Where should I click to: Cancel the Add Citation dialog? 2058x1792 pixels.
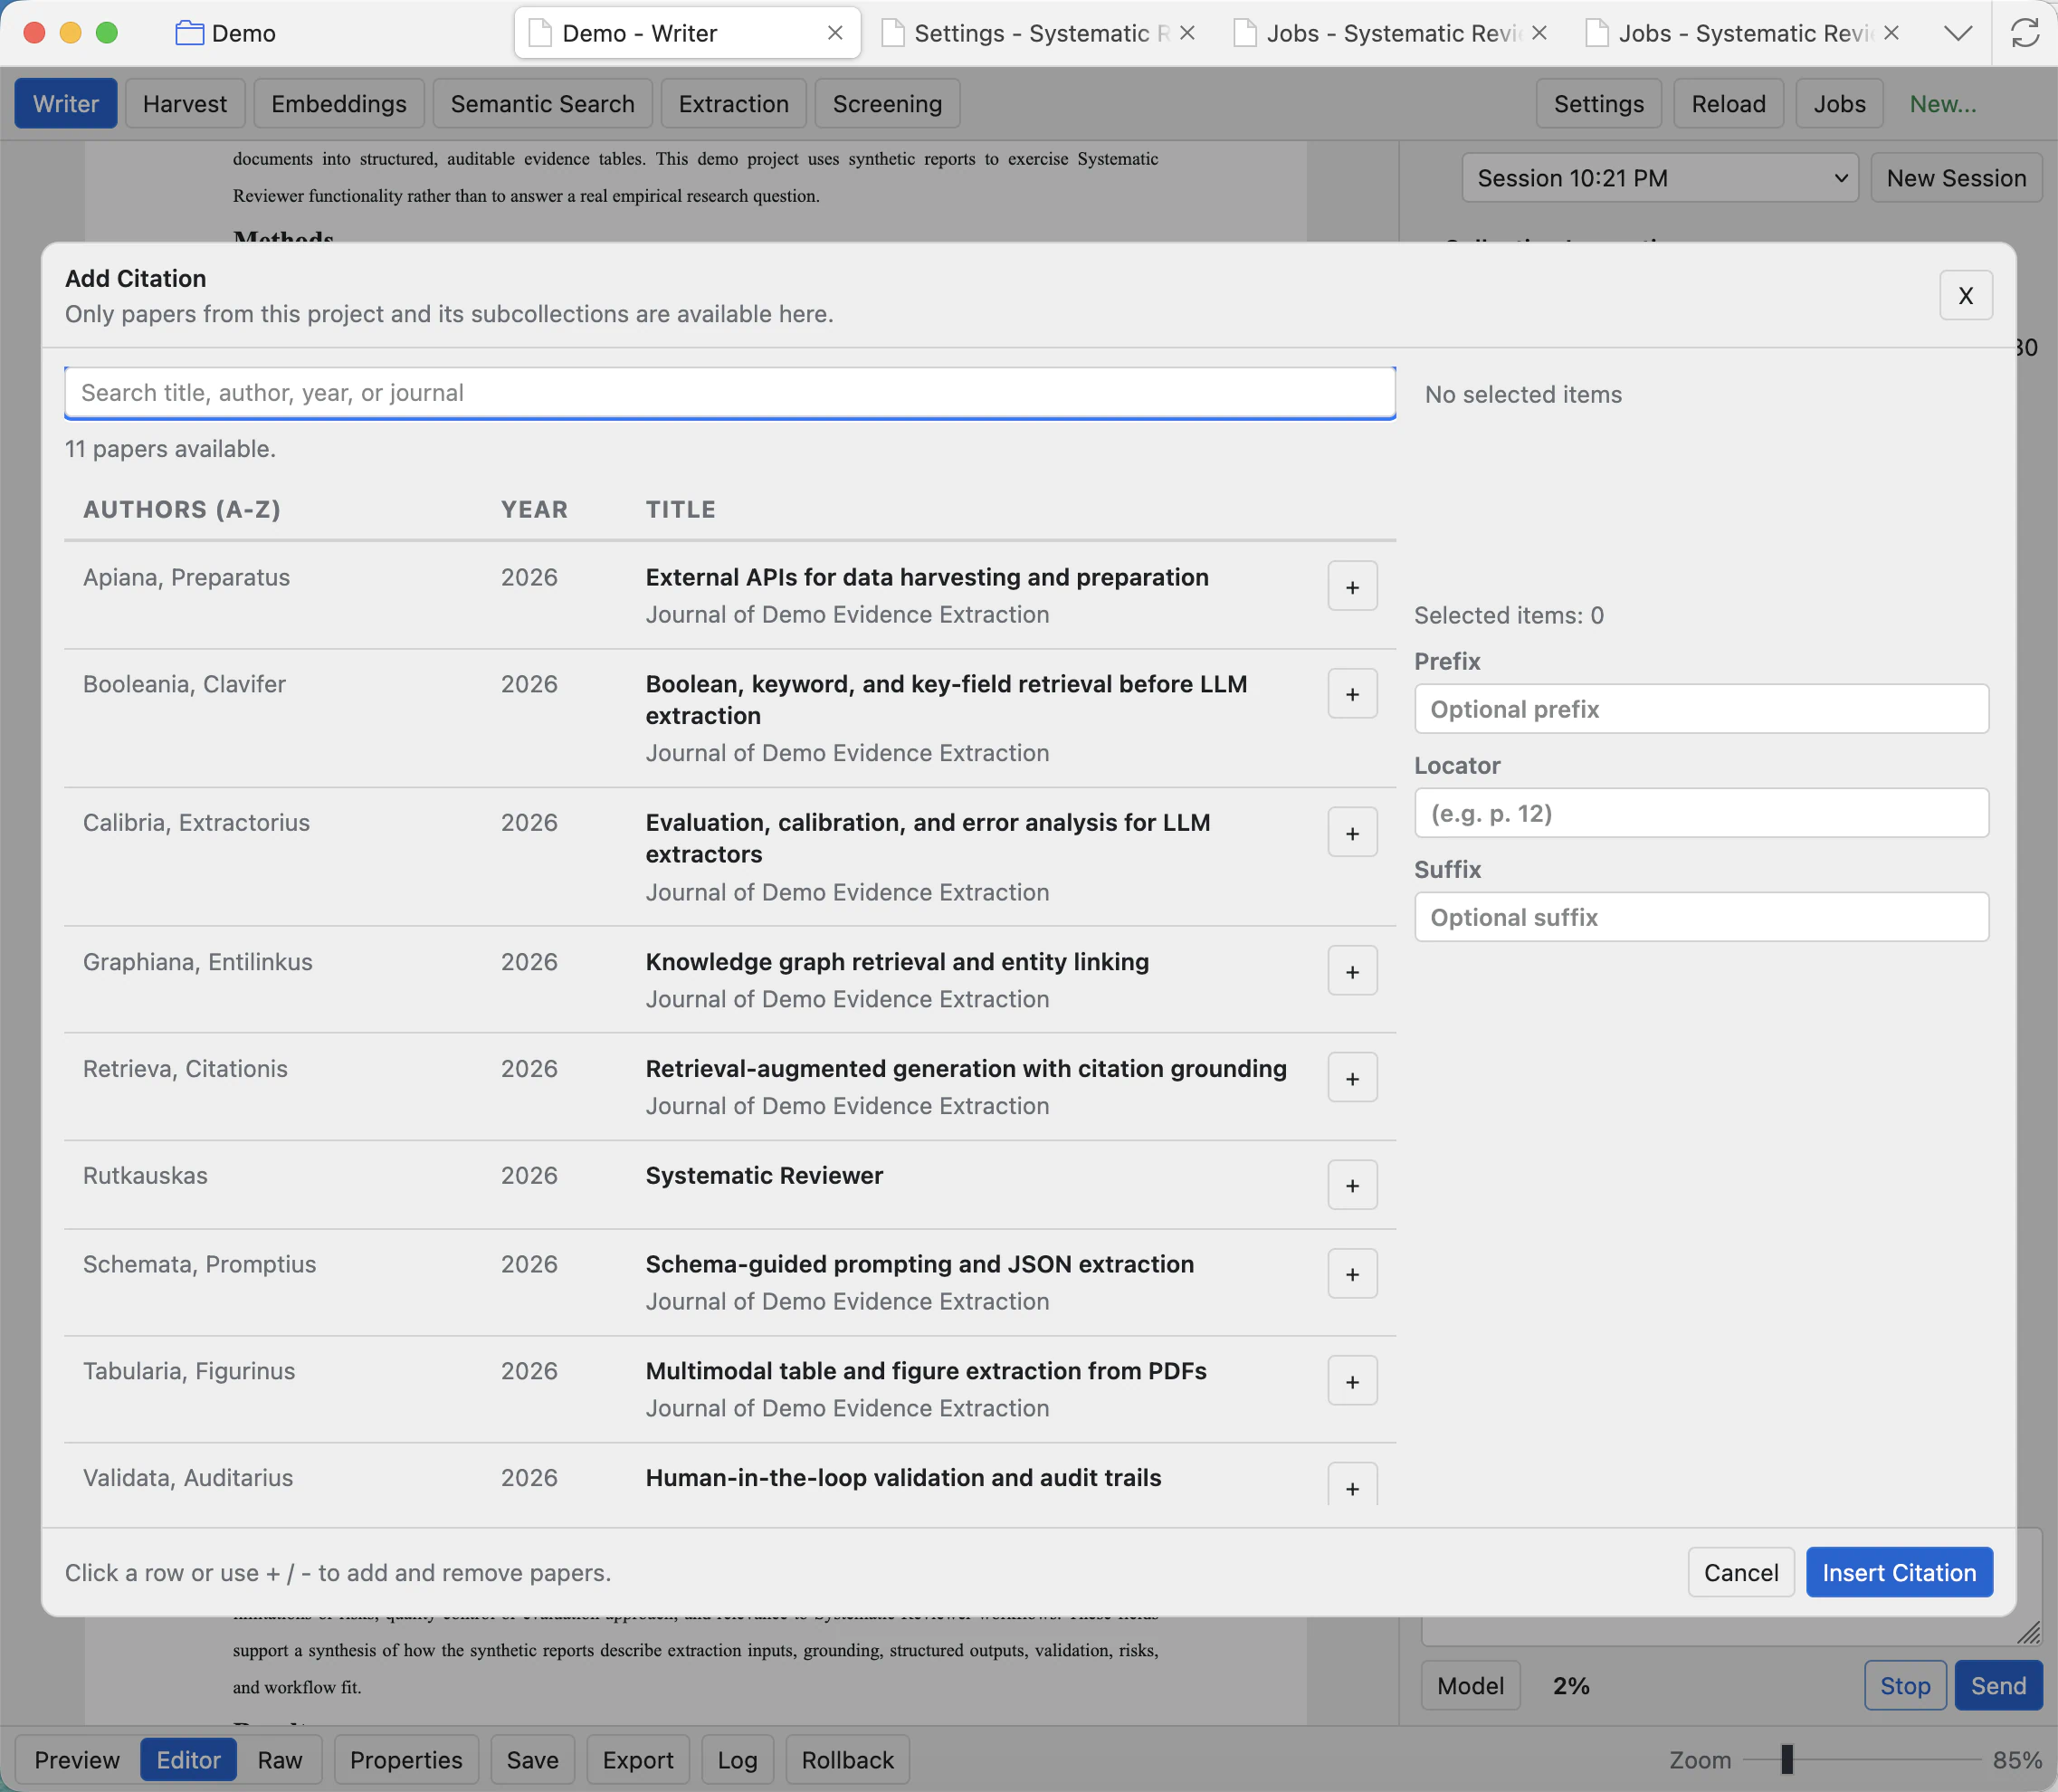pyautogui.click(x=1740, y=1572)
